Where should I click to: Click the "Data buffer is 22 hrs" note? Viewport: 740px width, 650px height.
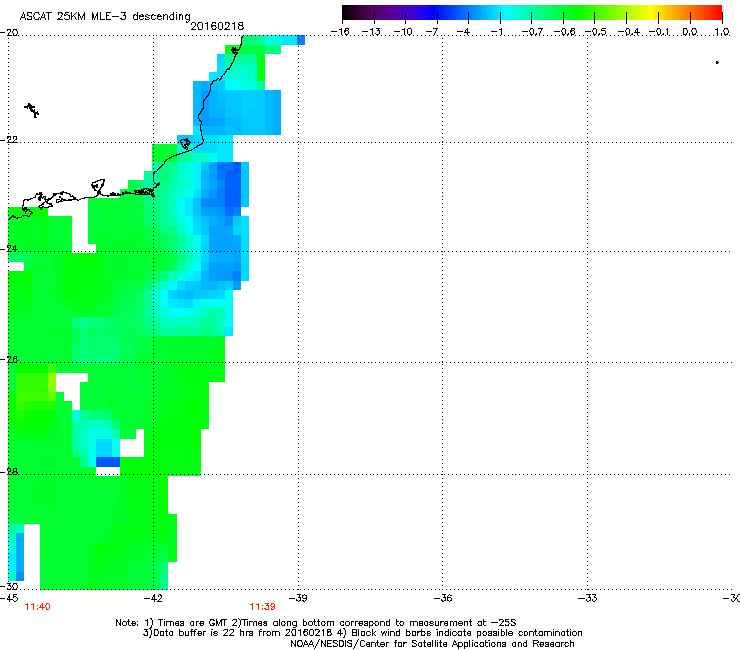(191, 633)
